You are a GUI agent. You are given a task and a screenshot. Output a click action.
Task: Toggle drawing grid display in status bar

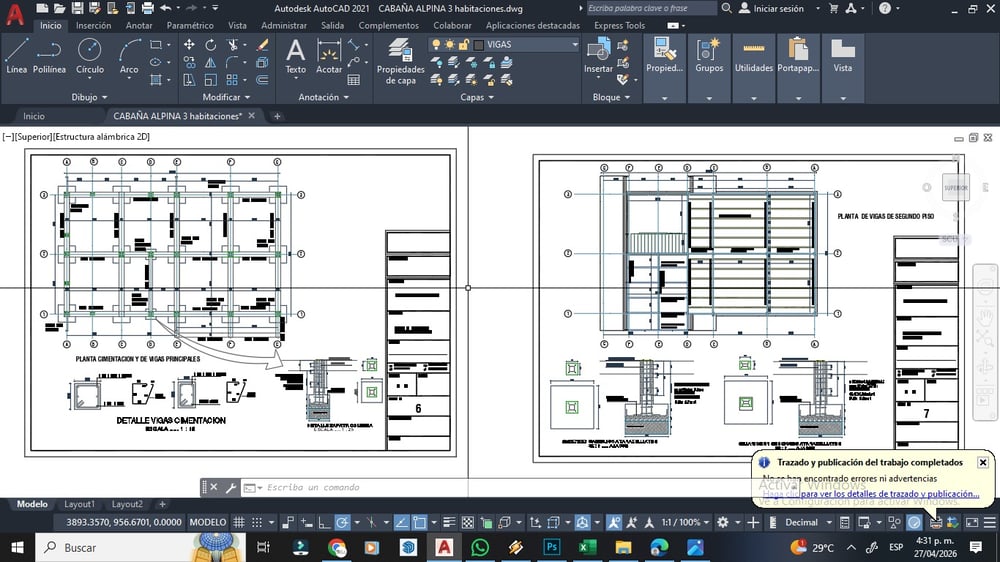[x=239, y=522]
